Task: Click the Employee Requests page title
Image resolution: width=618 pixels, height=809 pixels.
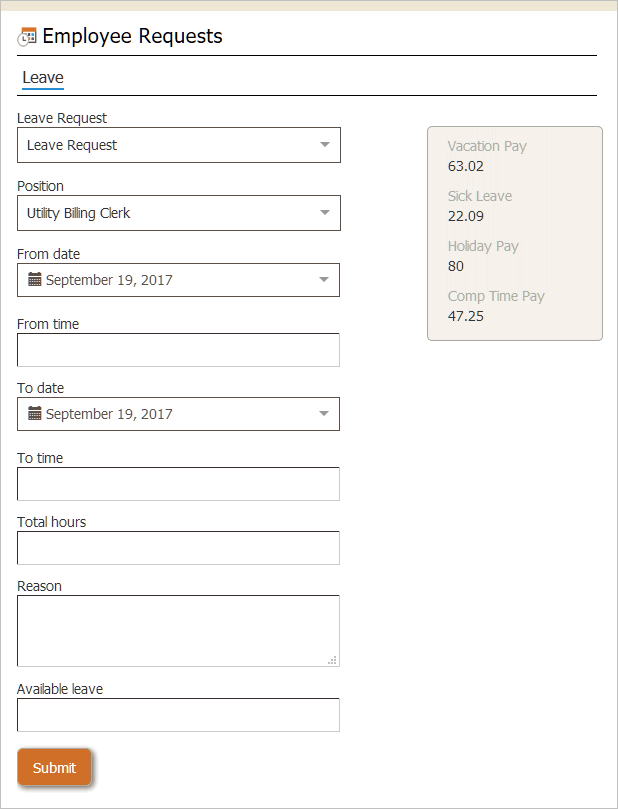Action: pyautogui.click(x=132, y=37)
